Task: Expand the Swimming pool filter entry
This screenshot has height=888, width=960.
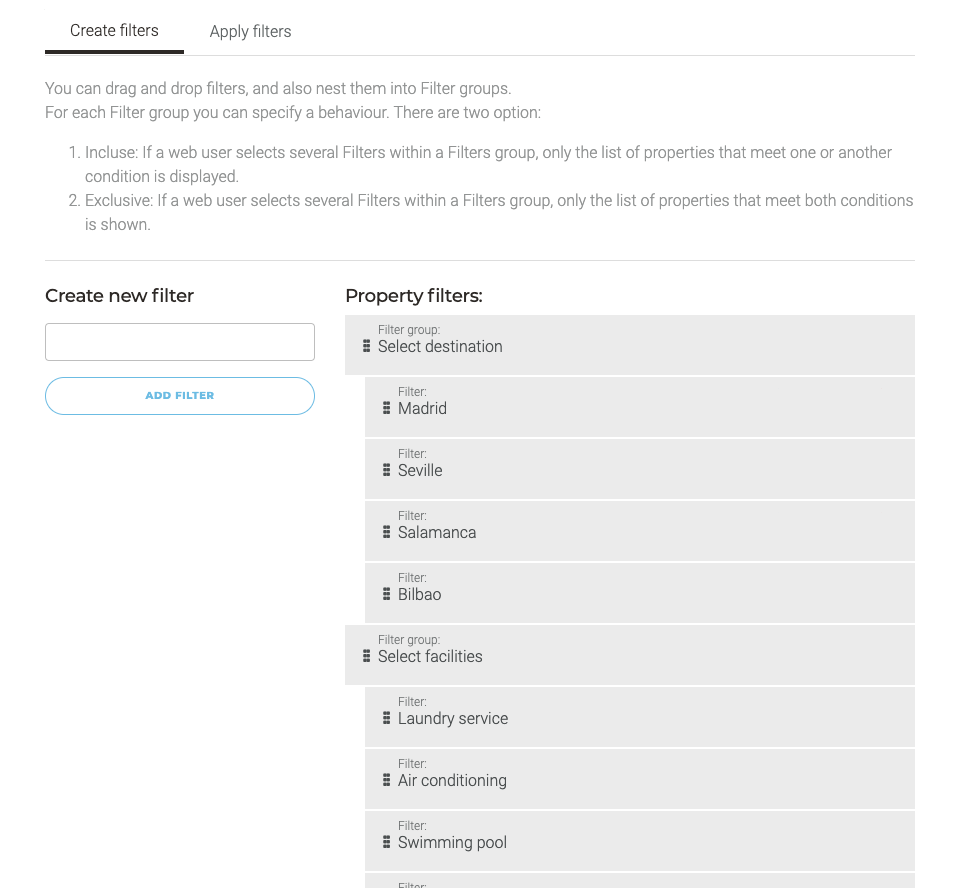Action: 640,841
